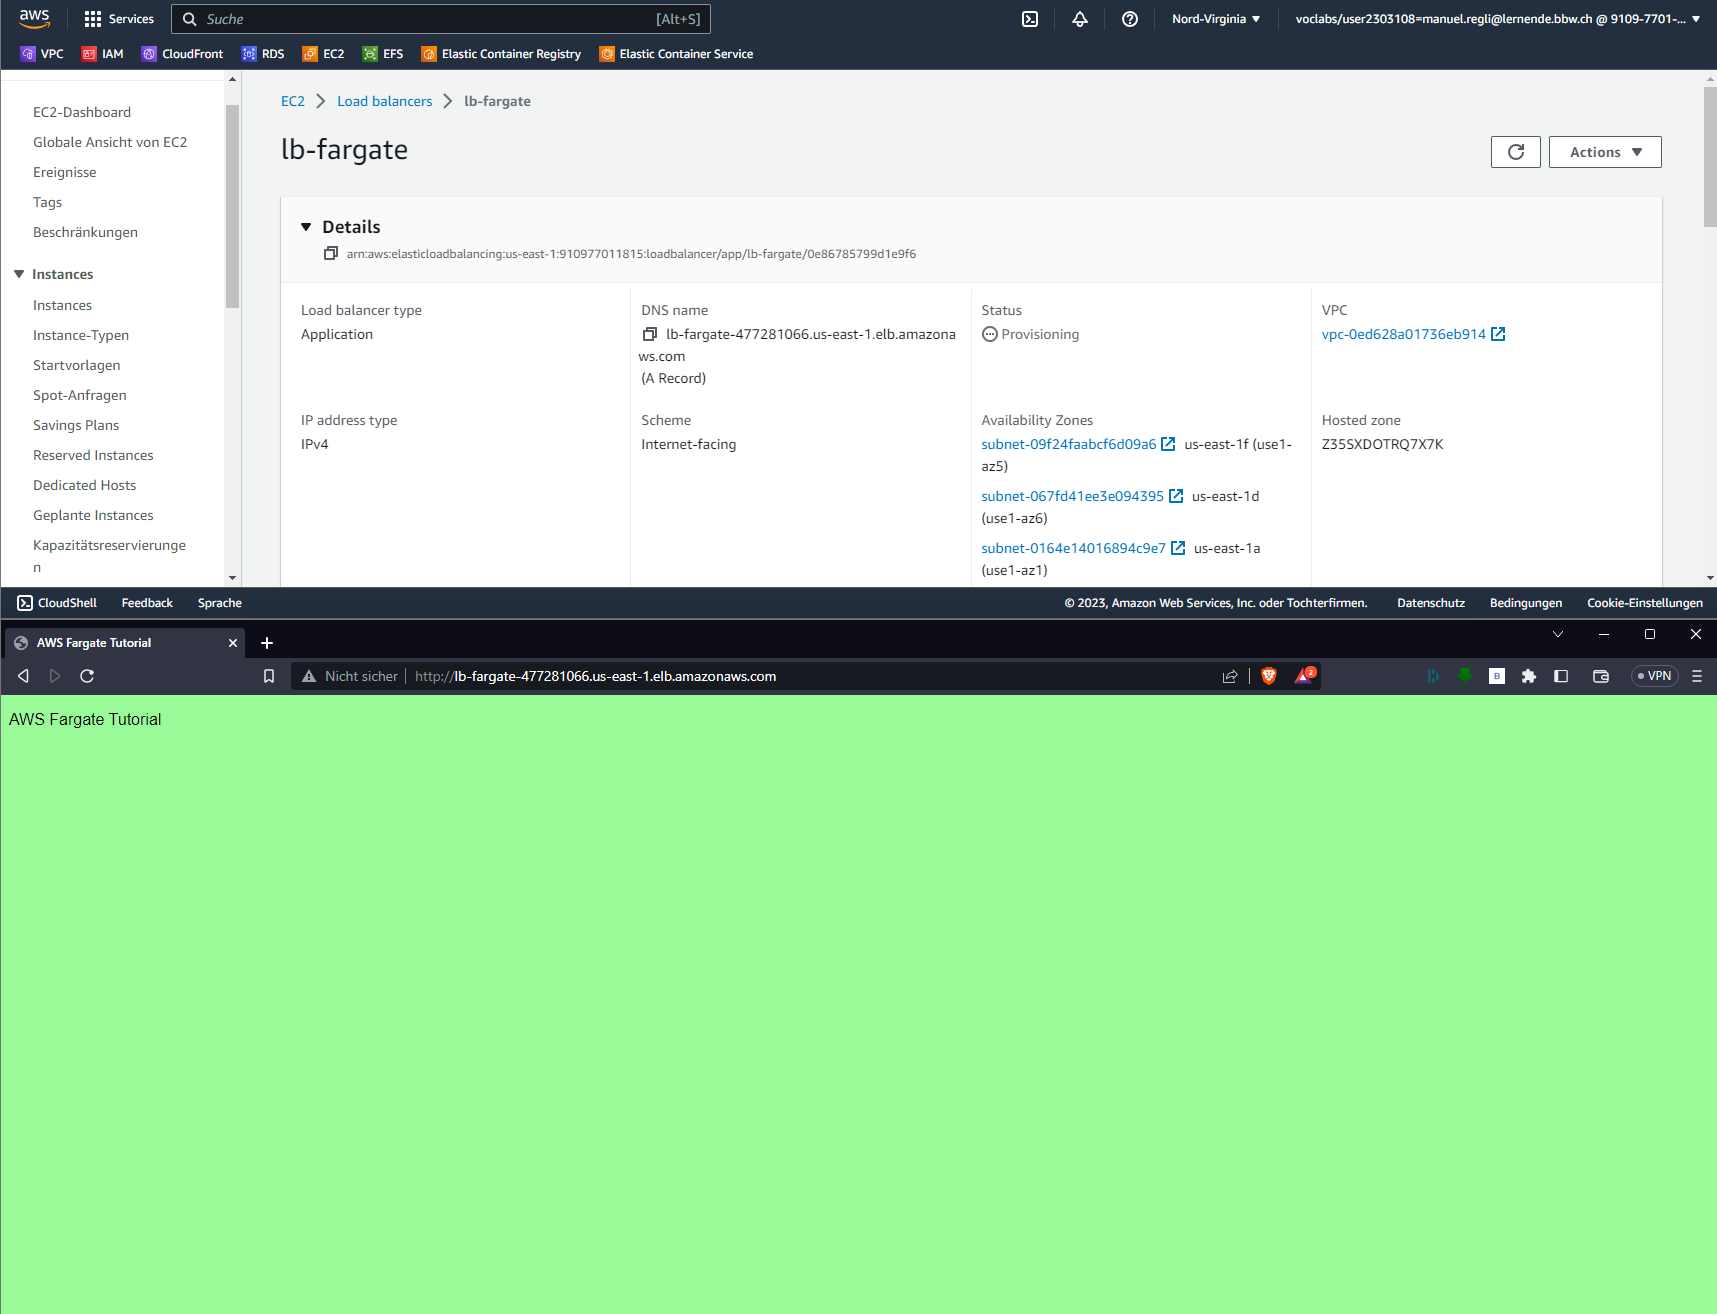1717x1314 pixels.
Task: Toggle the browser sidebar panel
Action: click(x=1561, y=677)
